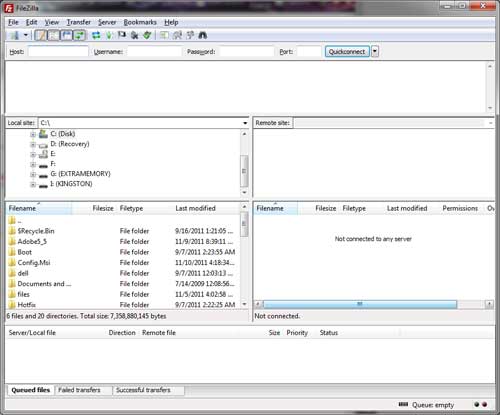Toggle message log display
This screenshot has height=415, width=500.
[x=41, y=35]
